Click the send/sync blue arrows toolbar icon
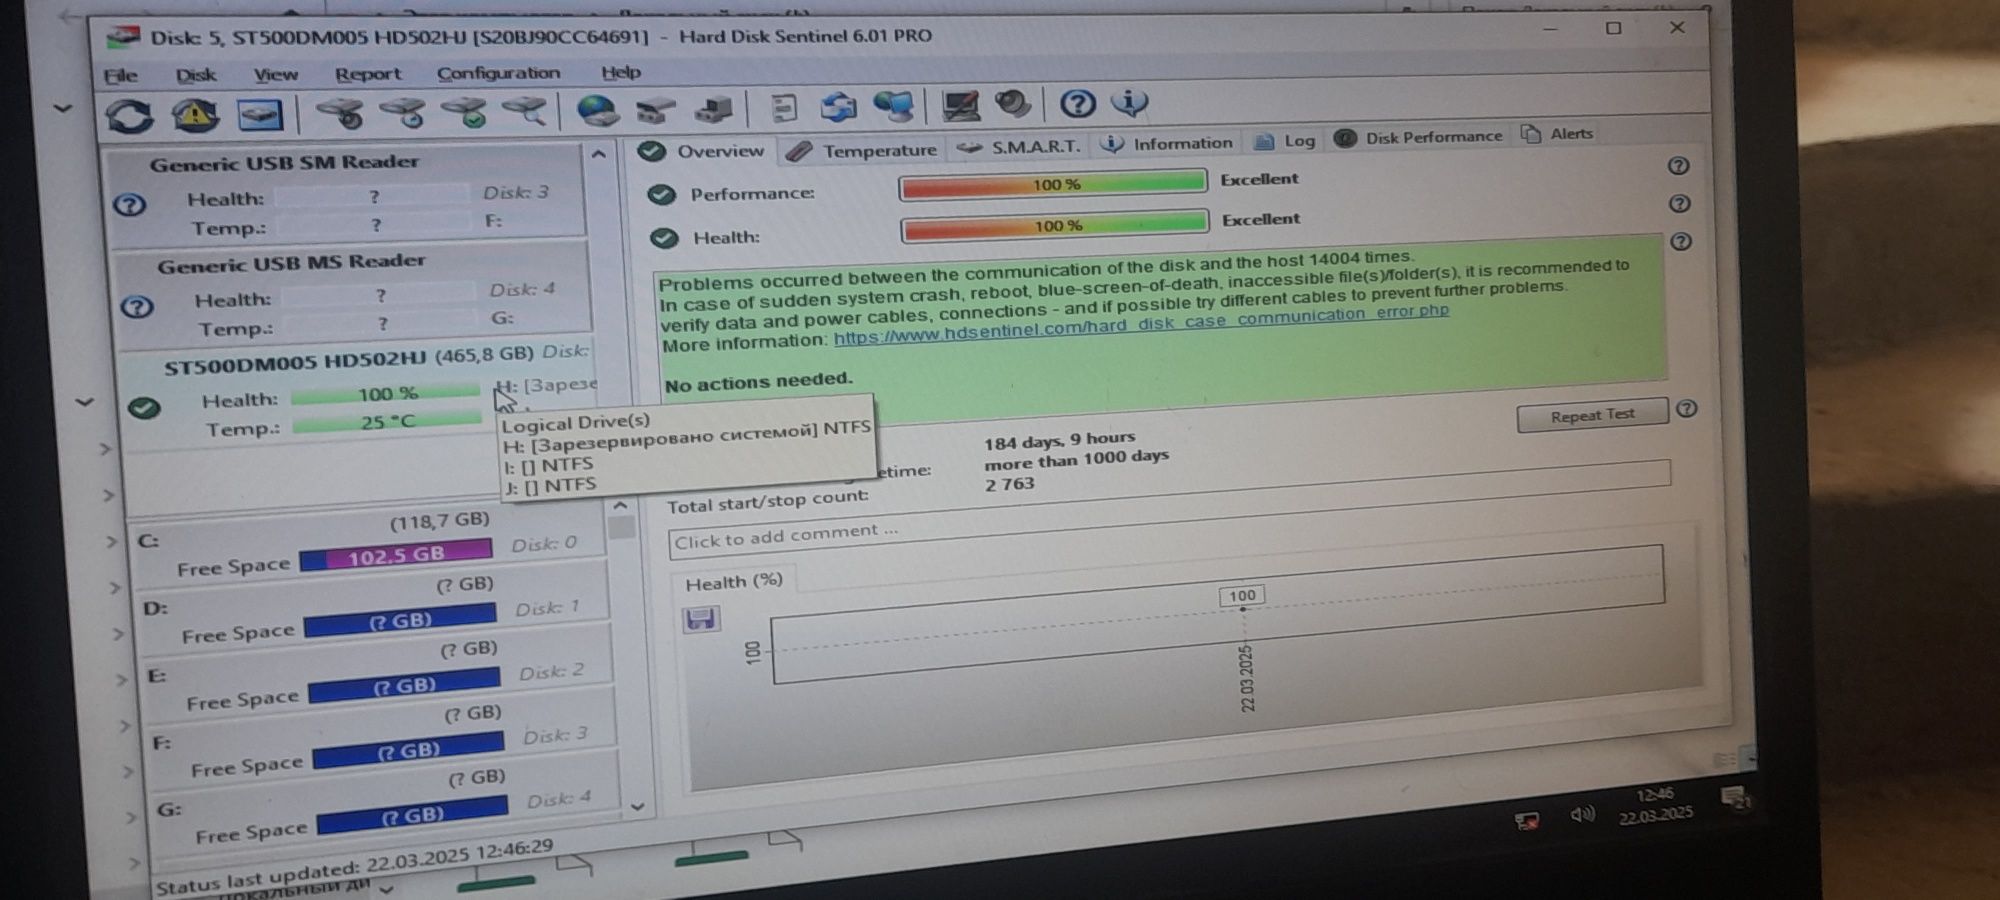The image size is (2000, 900). tap(839, 107)
